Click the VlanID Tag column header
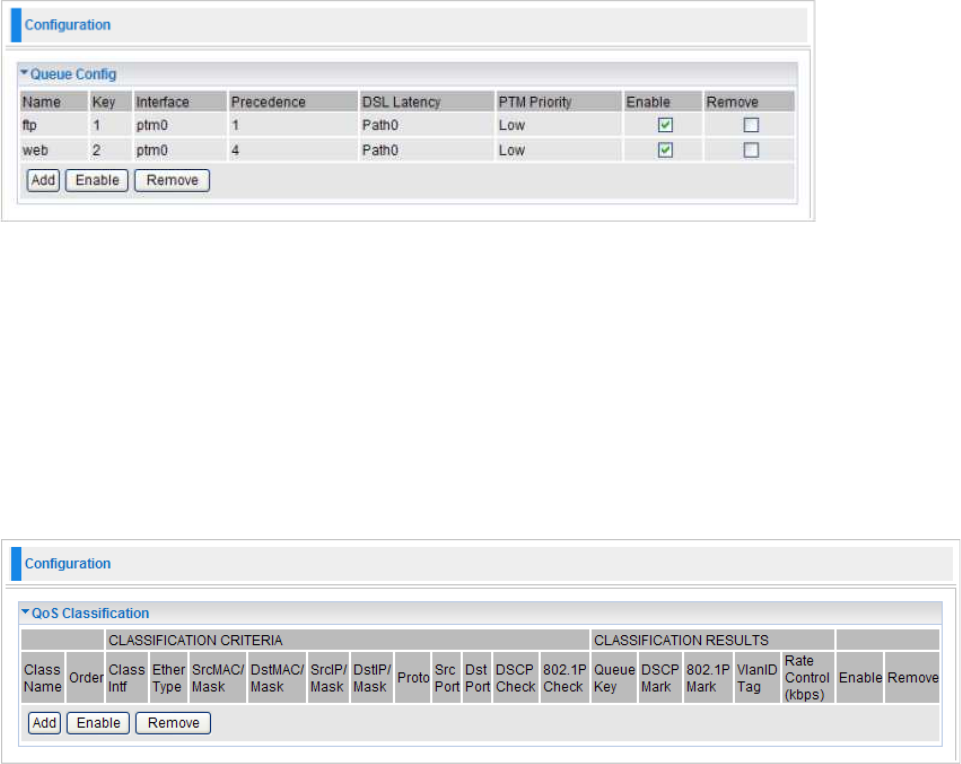961x764 pixels. [757, 678]
